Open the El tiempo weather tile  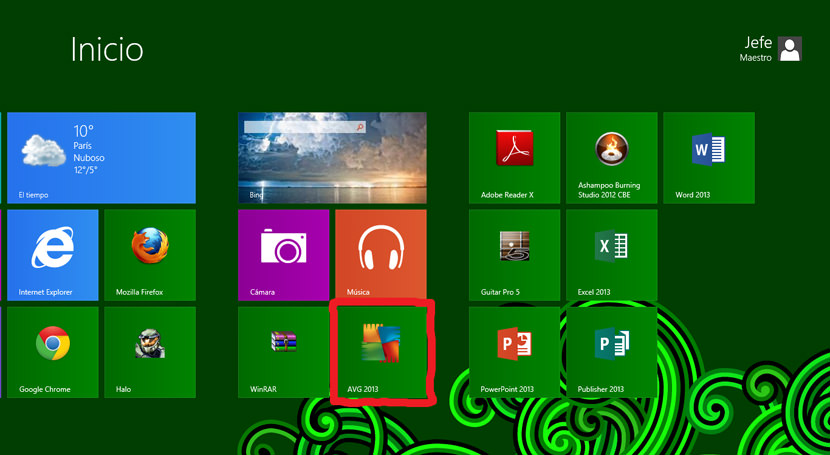[x=101, y=158]
